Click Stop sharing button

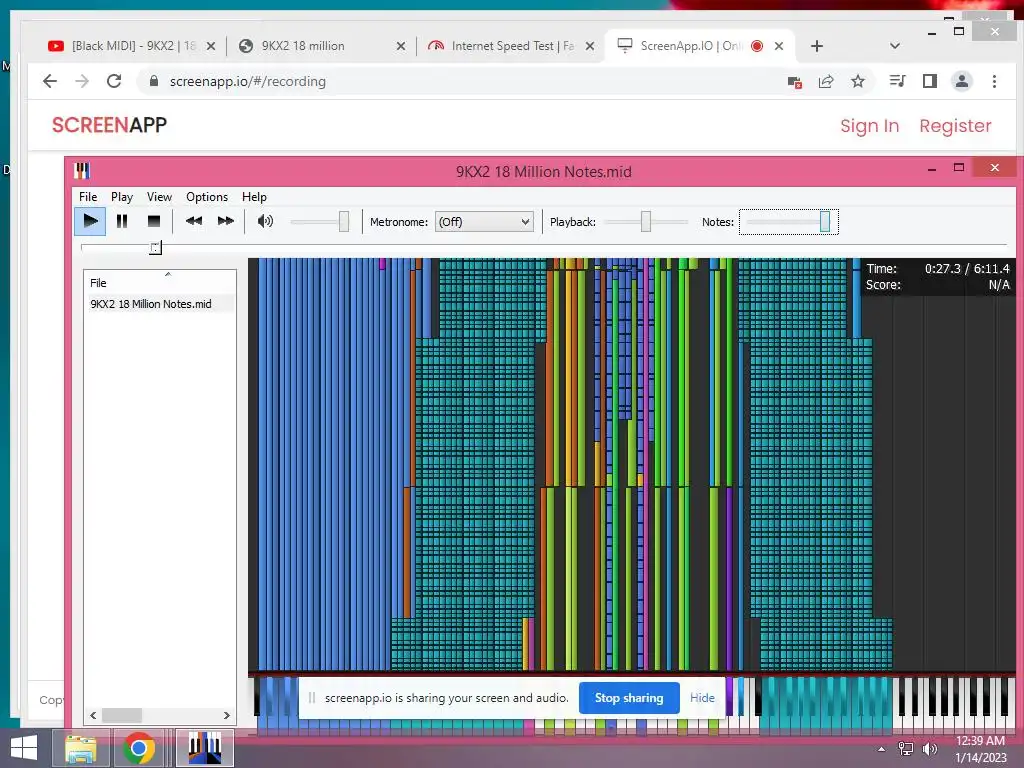click(x=629, y=697)
